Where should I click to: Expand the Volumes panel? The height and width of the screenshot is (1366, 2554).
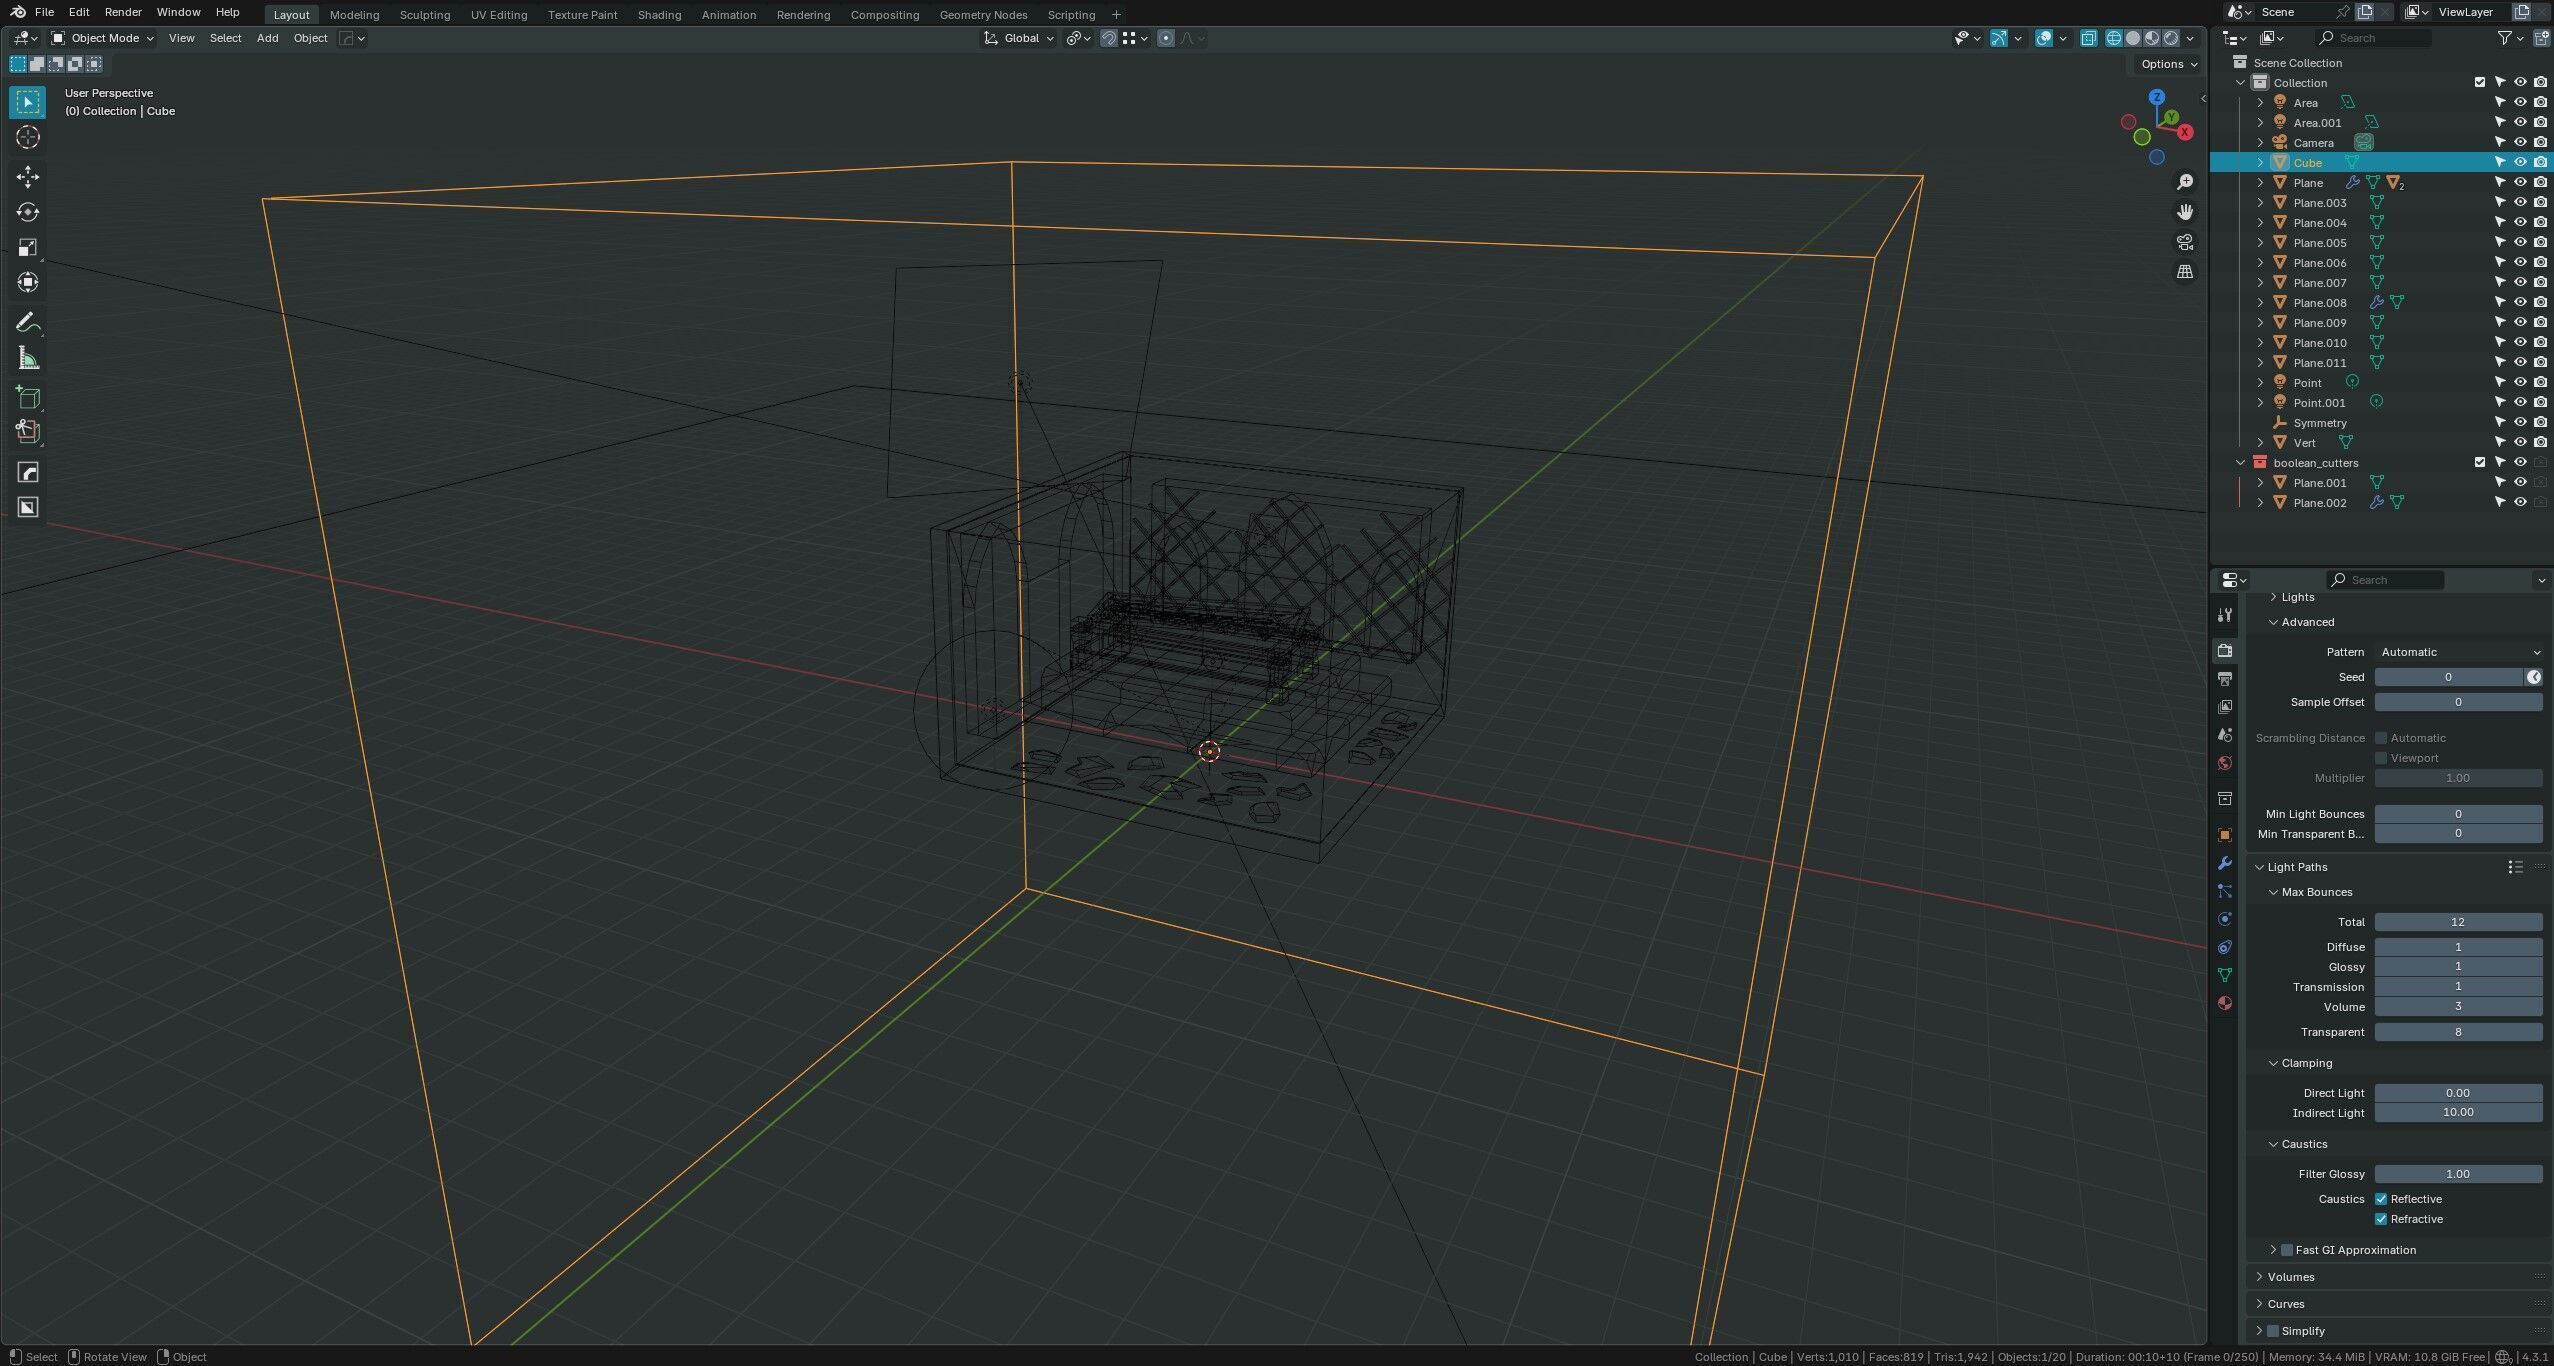2290,1277
